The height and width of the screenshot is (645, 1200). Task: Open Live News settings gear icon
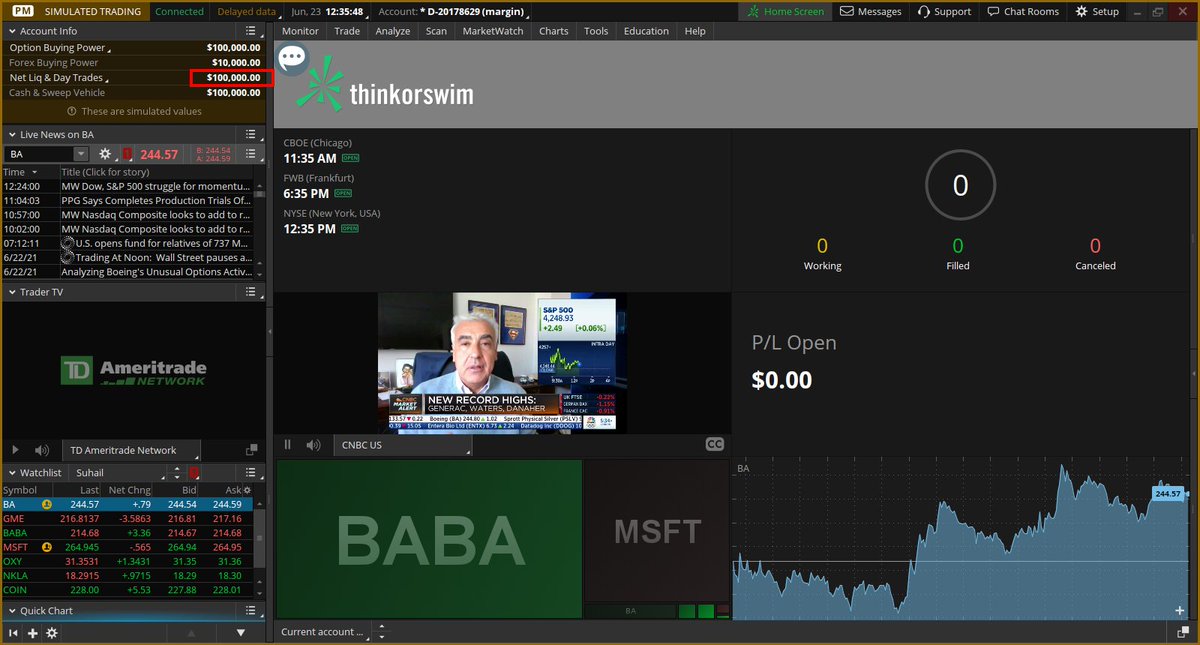pyautogui.click(x=105, y=154)
